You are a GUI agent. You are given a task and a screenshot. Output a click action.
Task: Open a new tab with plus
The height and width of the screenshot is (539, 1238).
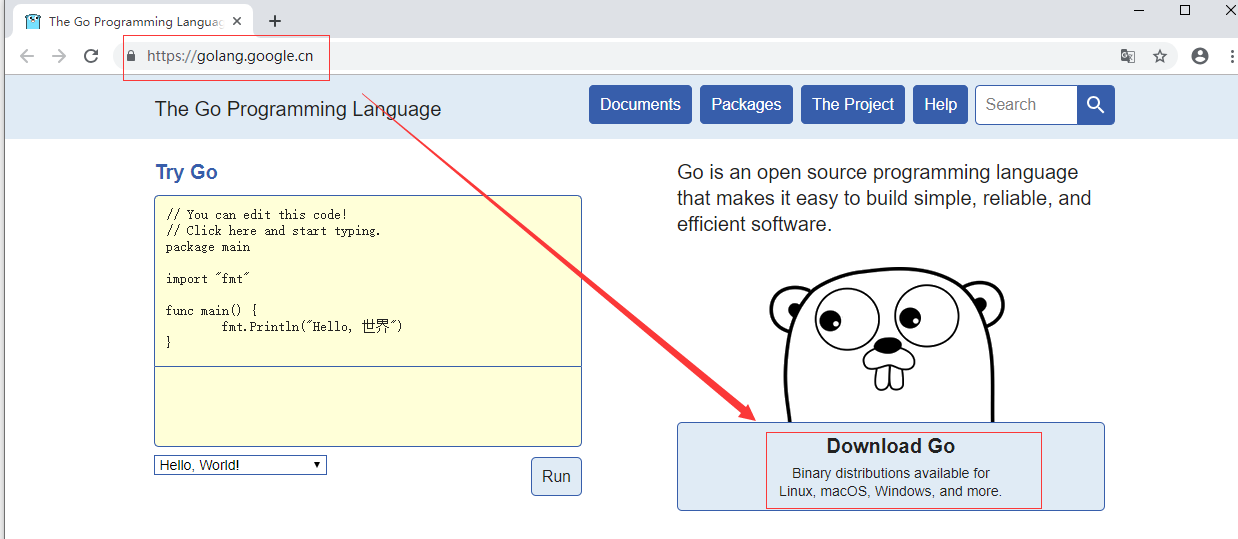[275, 21]
